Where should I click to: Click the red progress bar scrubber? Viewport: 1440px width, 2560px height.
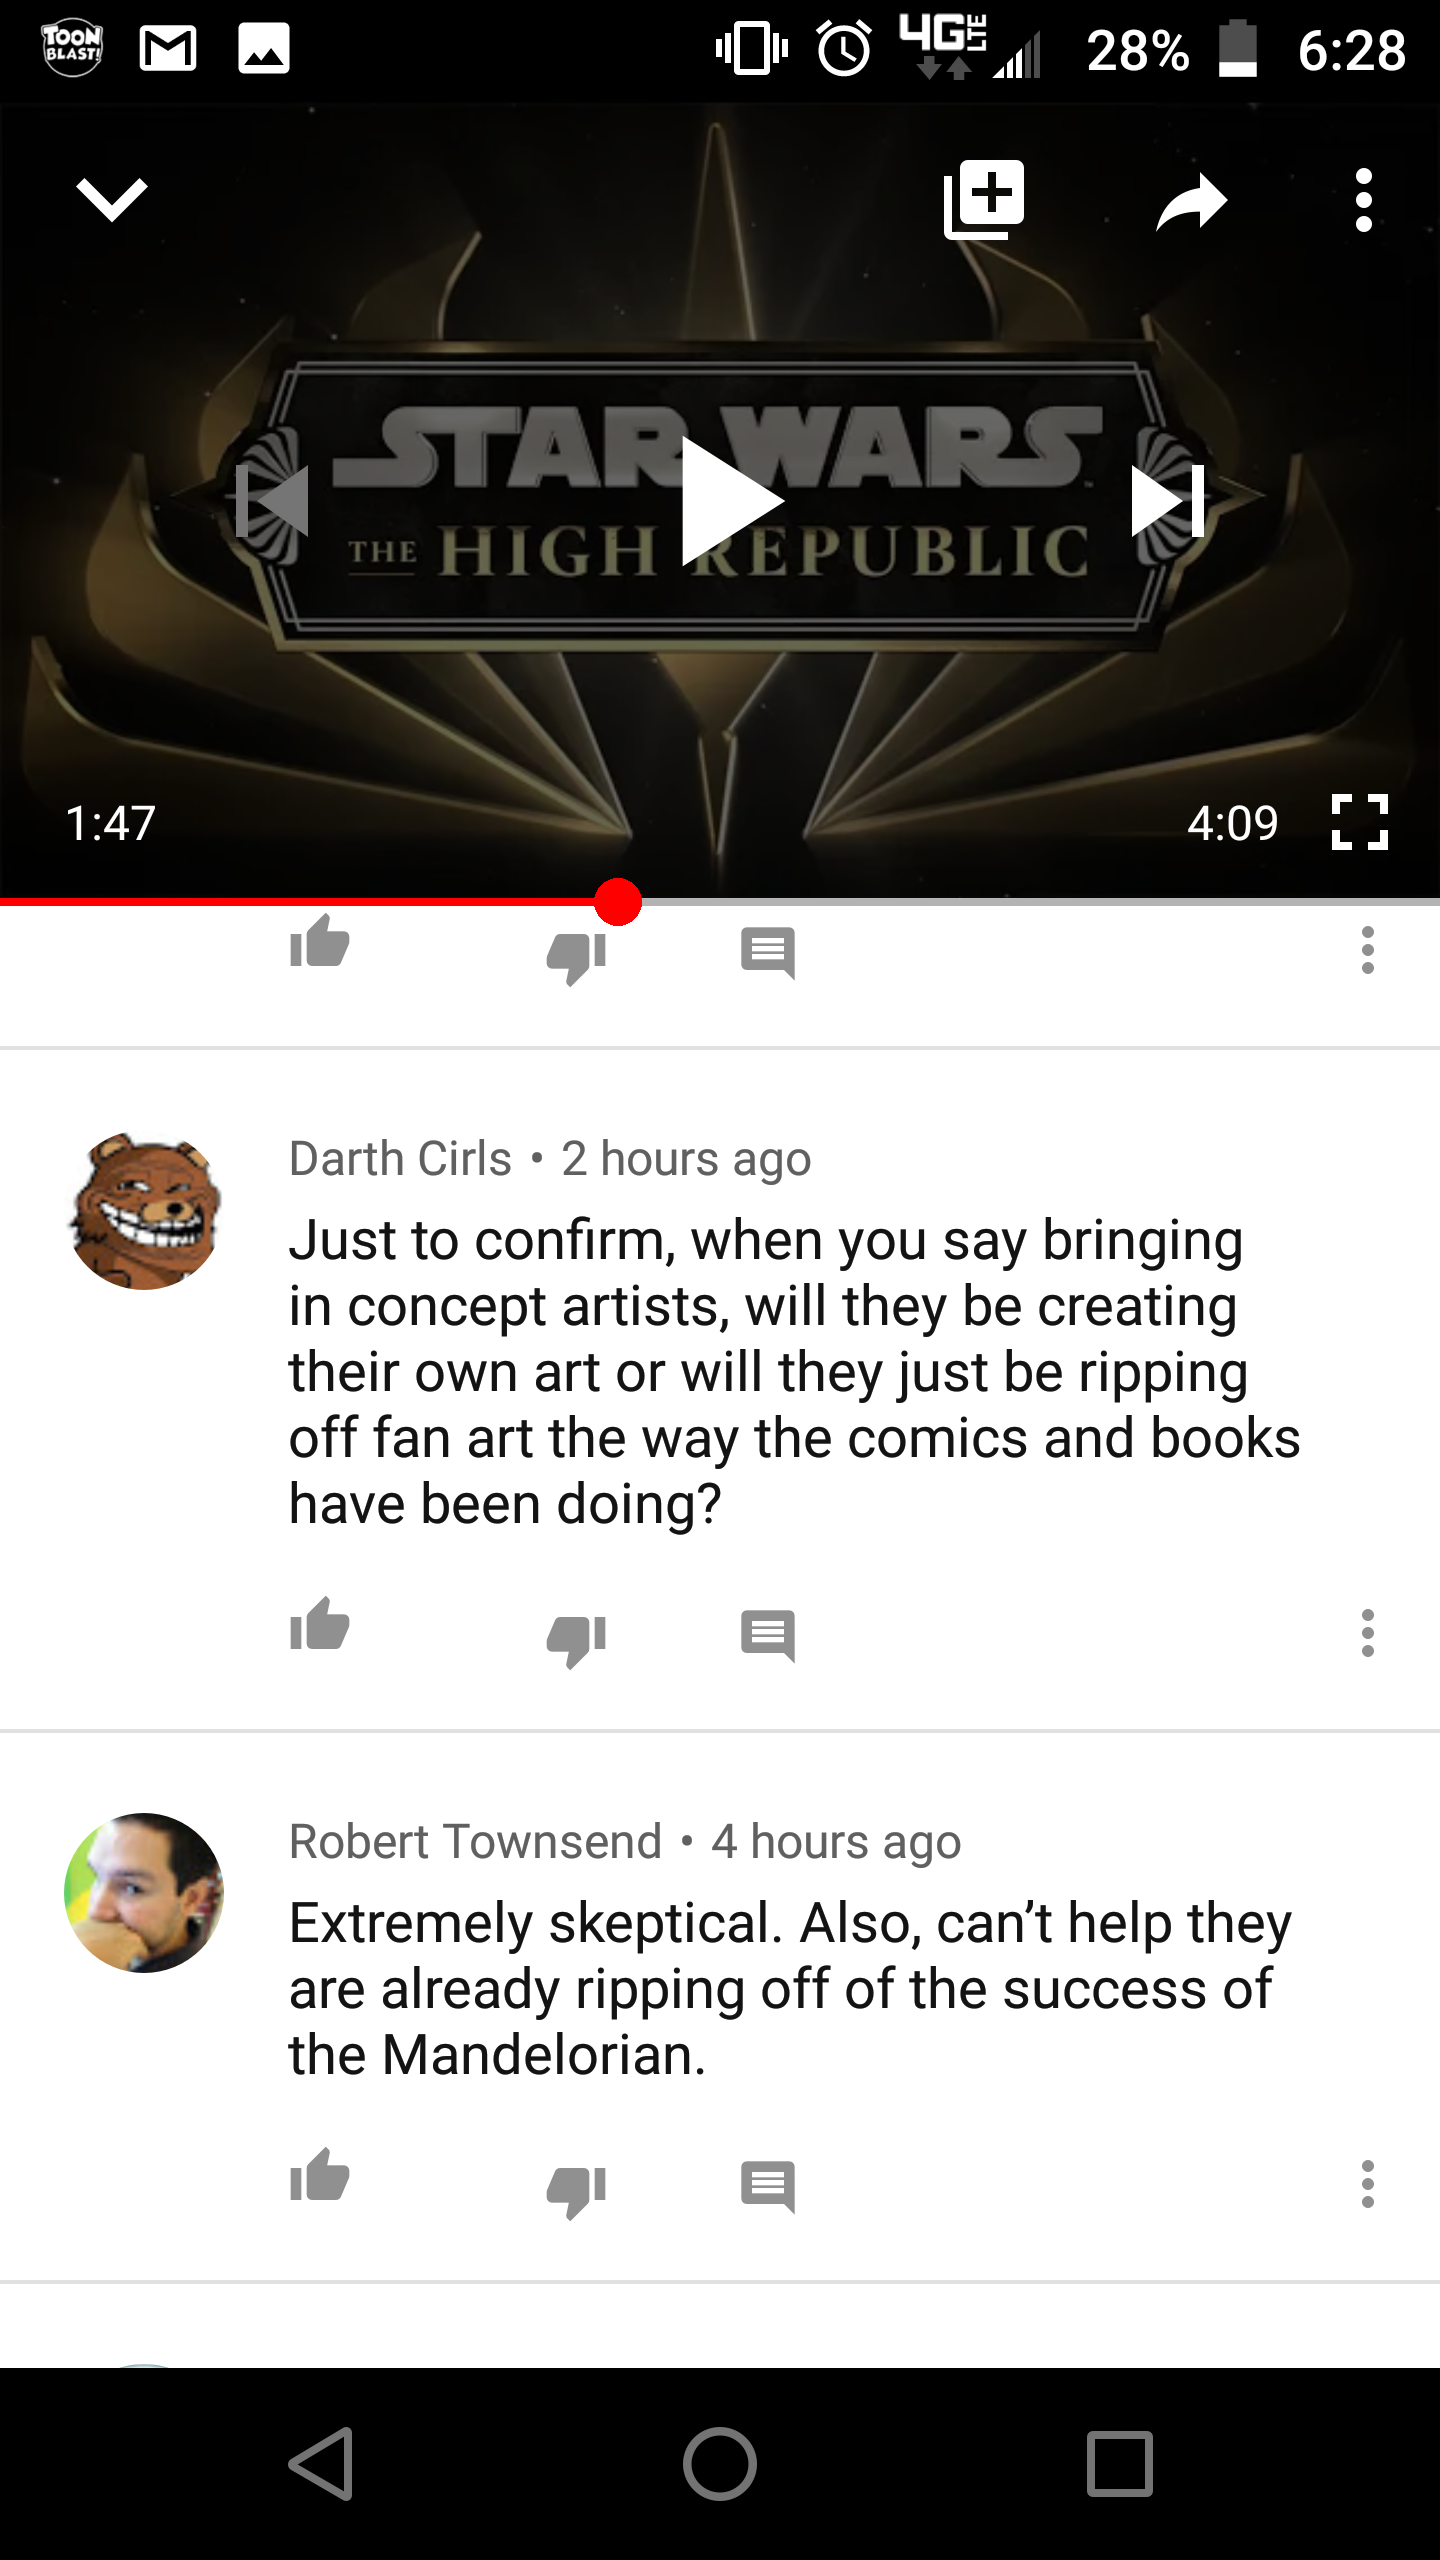click(x=618, y=902)
